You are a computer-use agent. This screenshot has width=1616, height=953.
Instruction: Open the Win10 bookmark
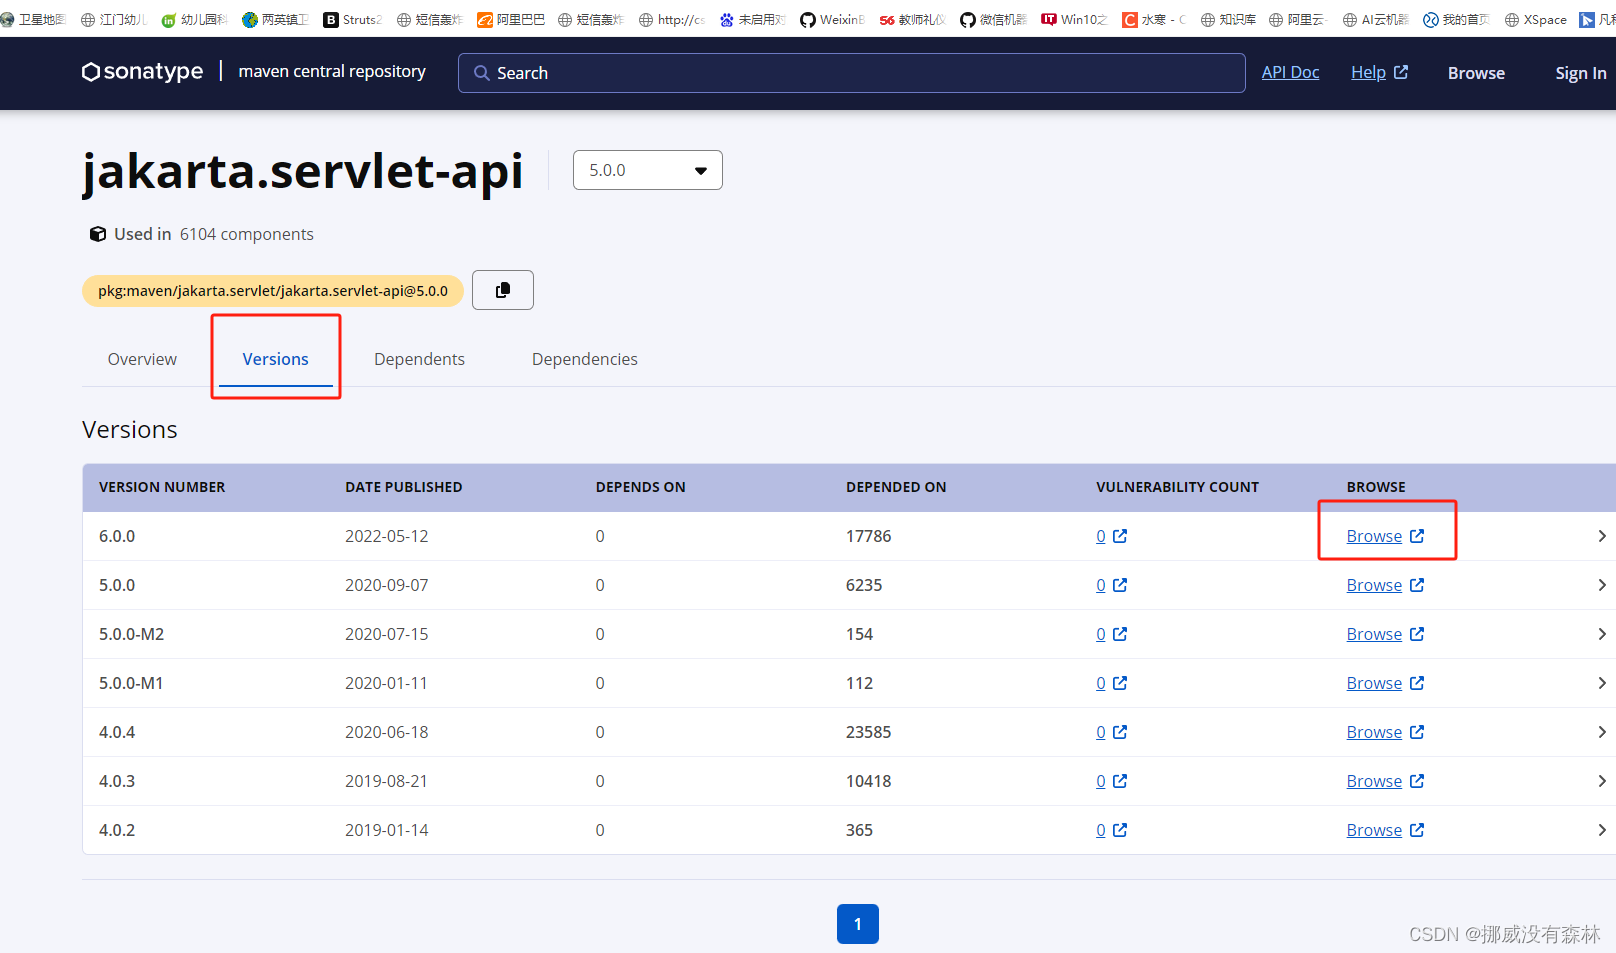[1074, 19]
